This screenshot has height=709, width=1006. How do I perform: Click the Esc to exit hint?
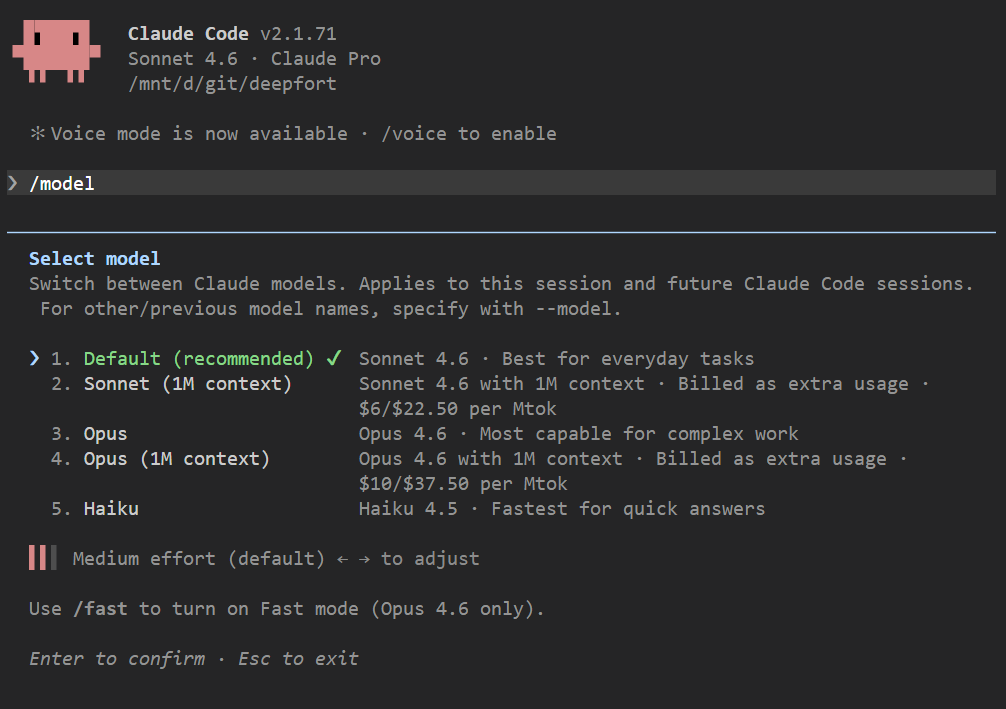298,659
